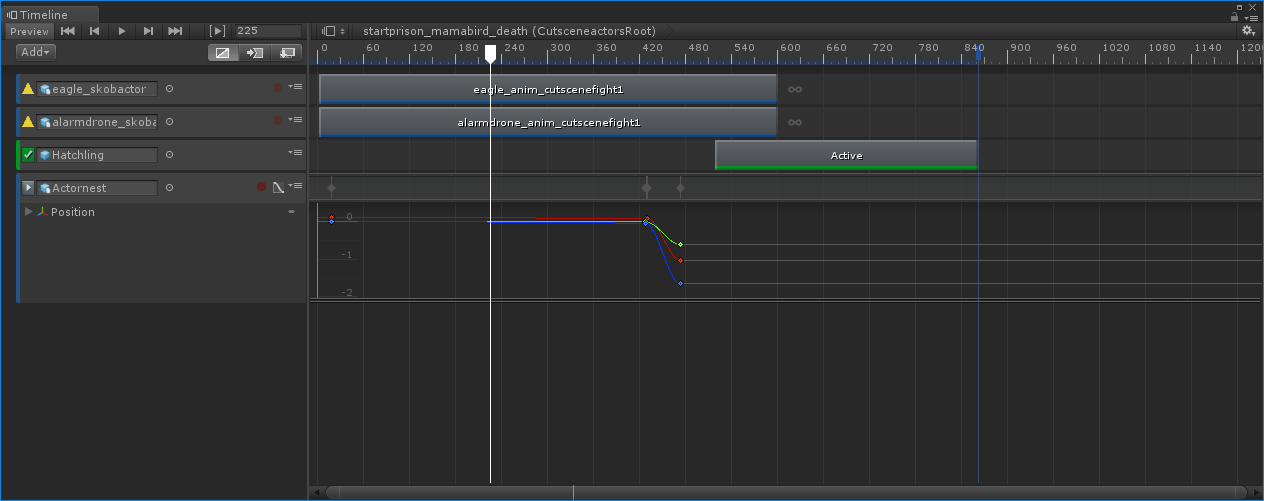
Task: Toggle curves view on Actornest track
Action: (x=279, y=187)
